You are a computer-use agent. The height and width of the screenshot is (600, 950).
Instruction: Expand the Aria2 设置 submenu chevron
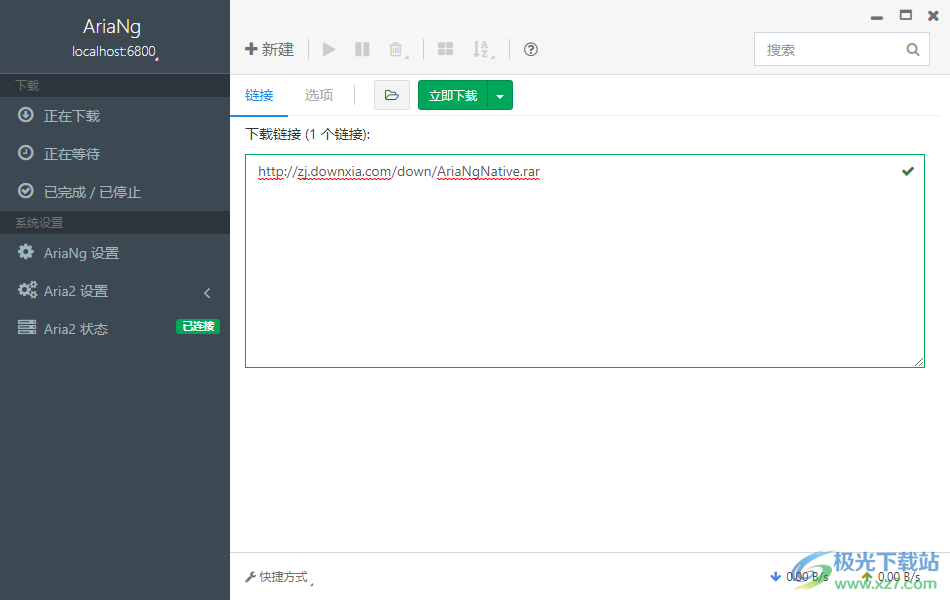[207, 293]
